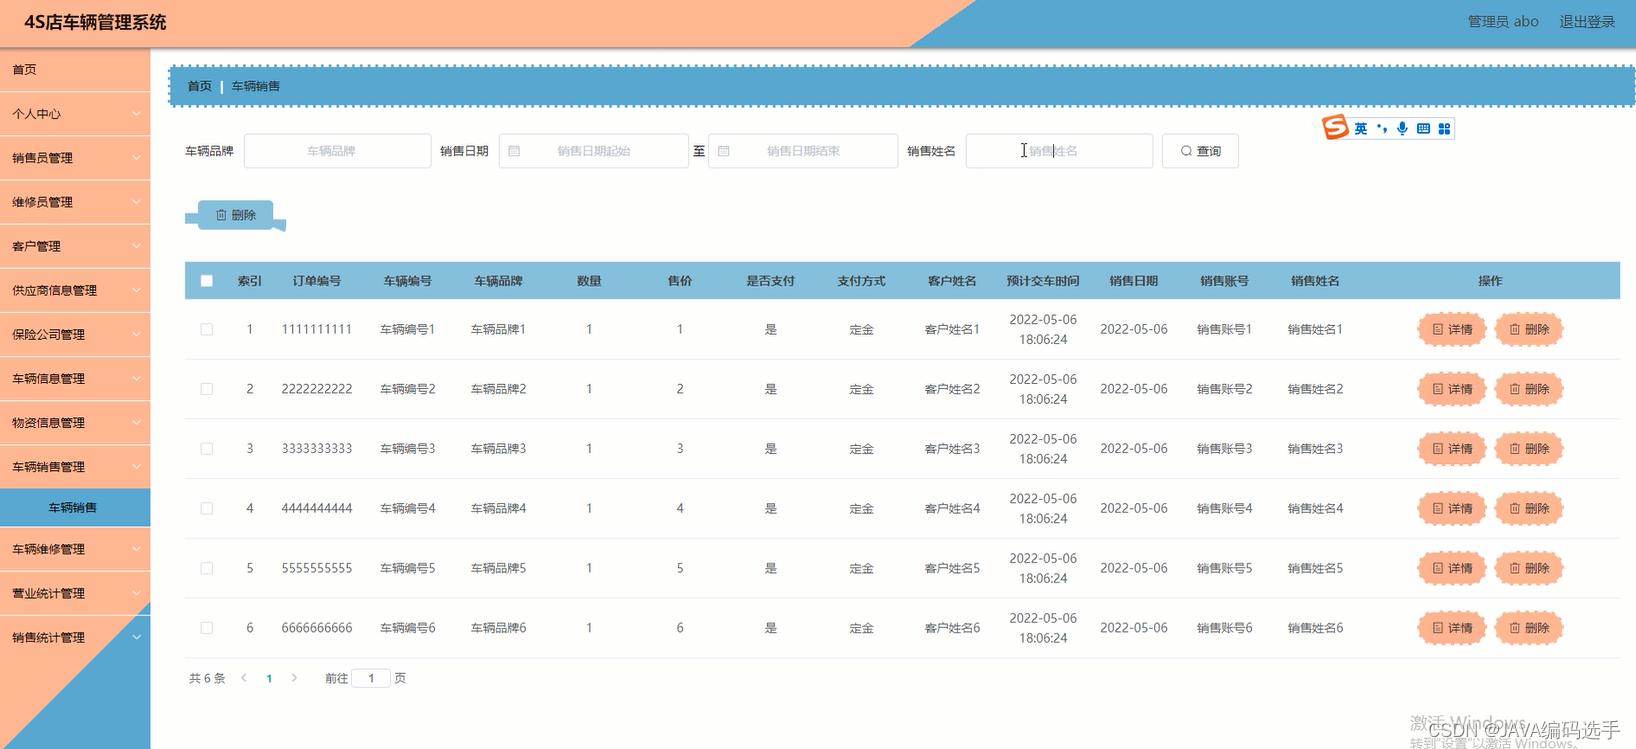Click the Sogou microphone voice input icon

tap(1403, 129)
